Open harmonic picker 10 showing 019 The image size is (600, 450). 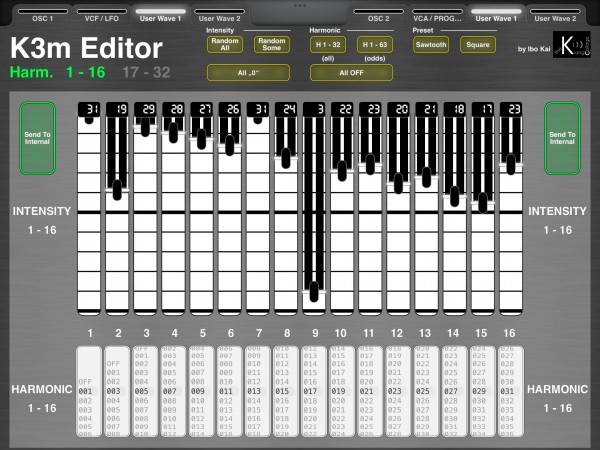click(342, 391)
